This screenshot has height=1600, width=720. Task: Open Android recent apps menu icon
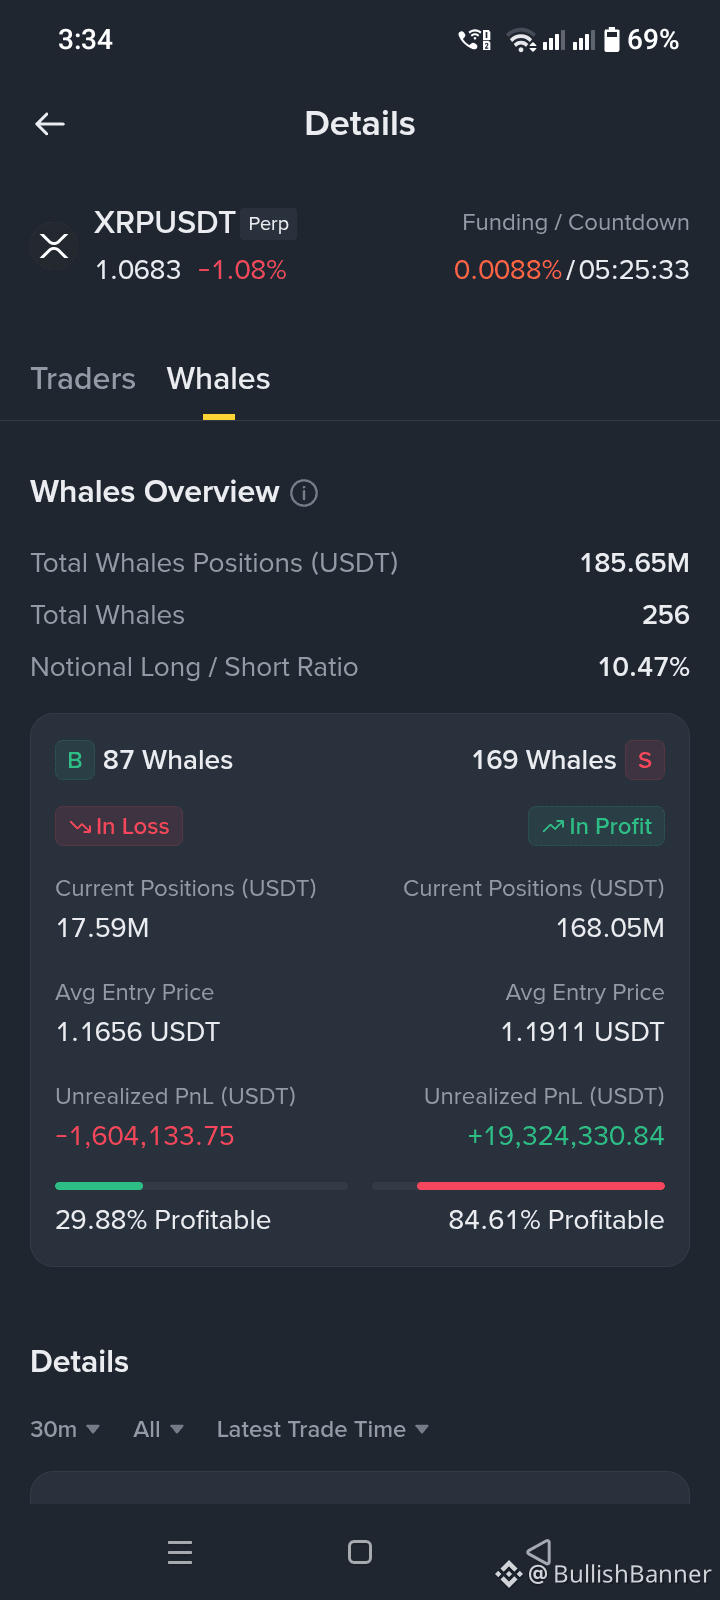coord(180,1552)
